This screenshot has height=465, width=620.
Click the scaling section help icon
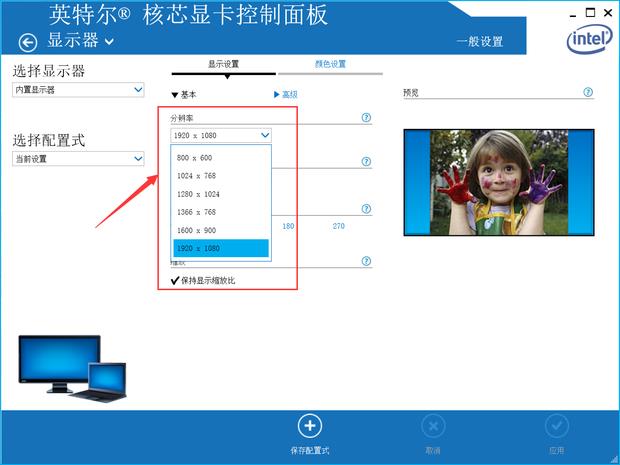tap(367, 261)
